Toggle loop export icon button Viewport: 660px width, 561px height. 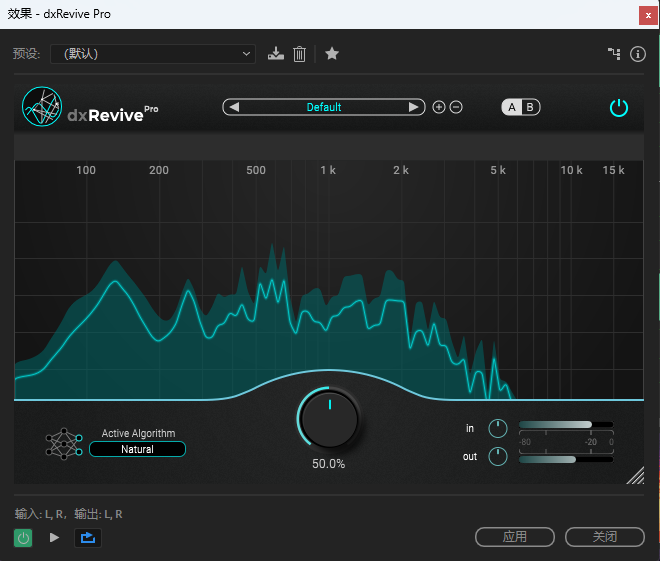(x=88, y=538)
